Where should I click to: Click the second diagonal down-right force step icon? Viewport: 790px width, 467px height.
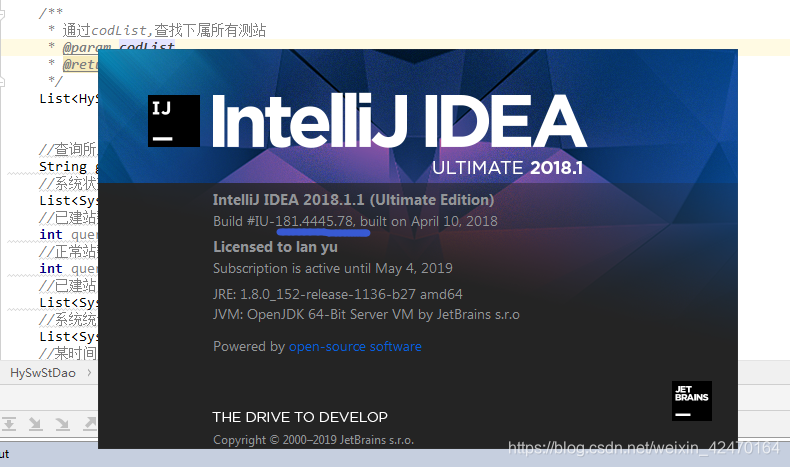click(62, 424)
